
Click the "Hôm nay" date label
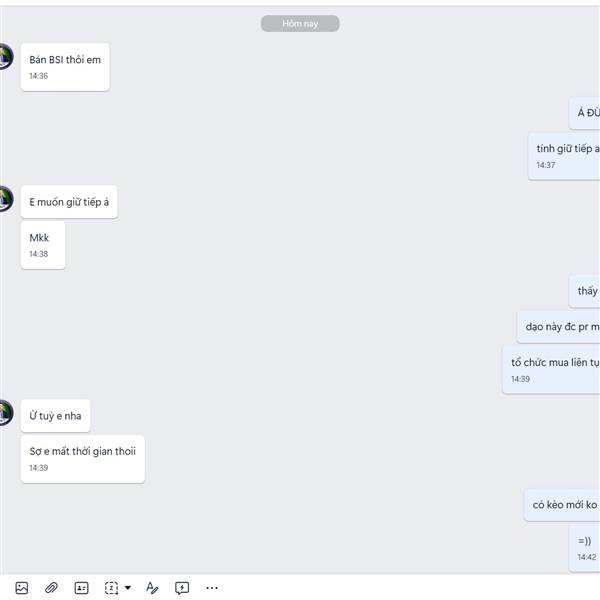click(300, 23)
